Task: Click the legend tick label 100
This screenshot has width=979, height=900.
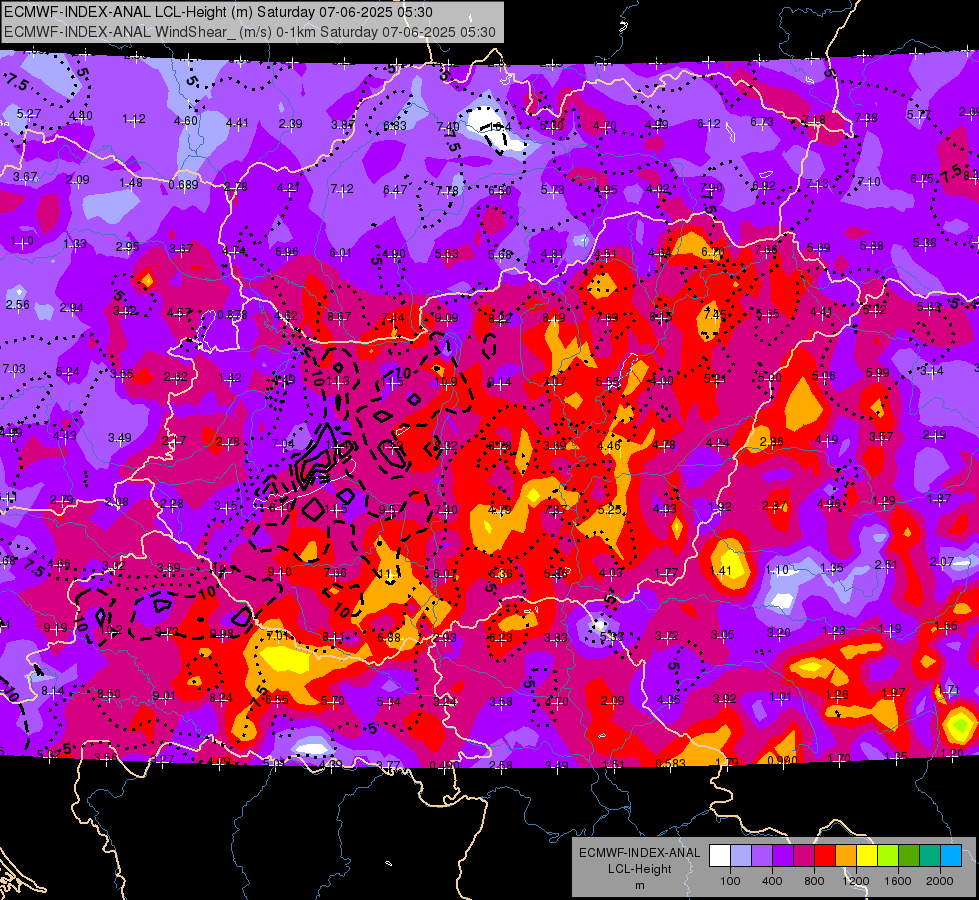Action: point(730,881)
